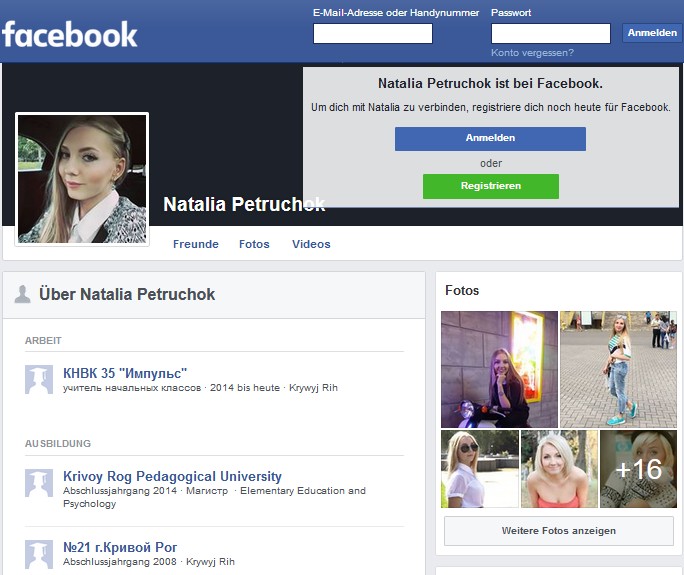Click the КНВК 35 Импульс workplace icon
Viewport: 684px width, 575px height.
[39, 379]
